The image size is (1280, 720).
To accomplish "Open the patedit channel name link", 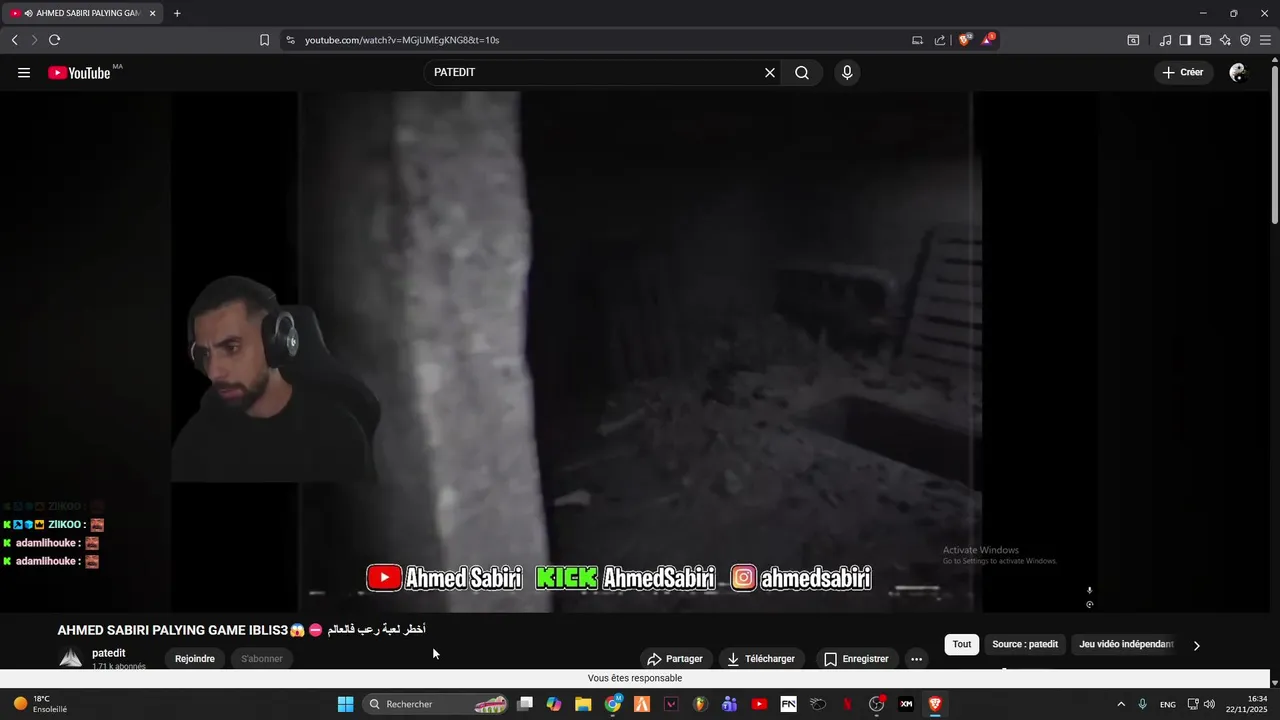I will click(108, 653).
